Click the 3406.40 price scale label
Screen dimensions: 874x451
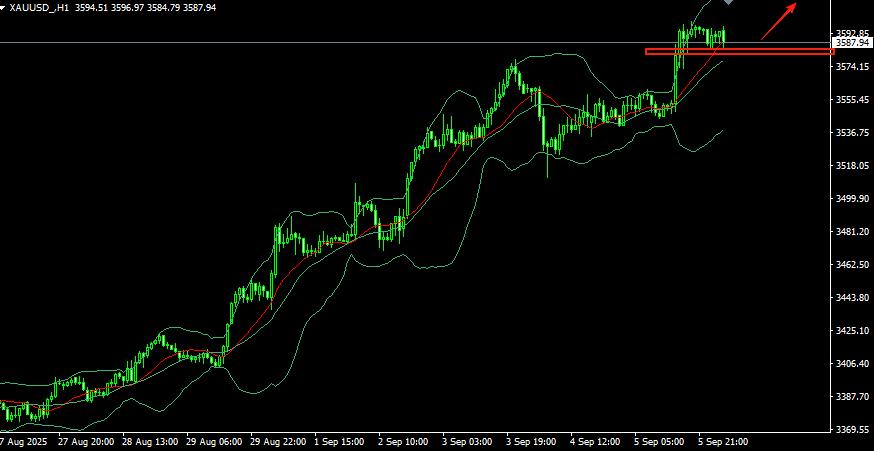(x=852, y=364)
